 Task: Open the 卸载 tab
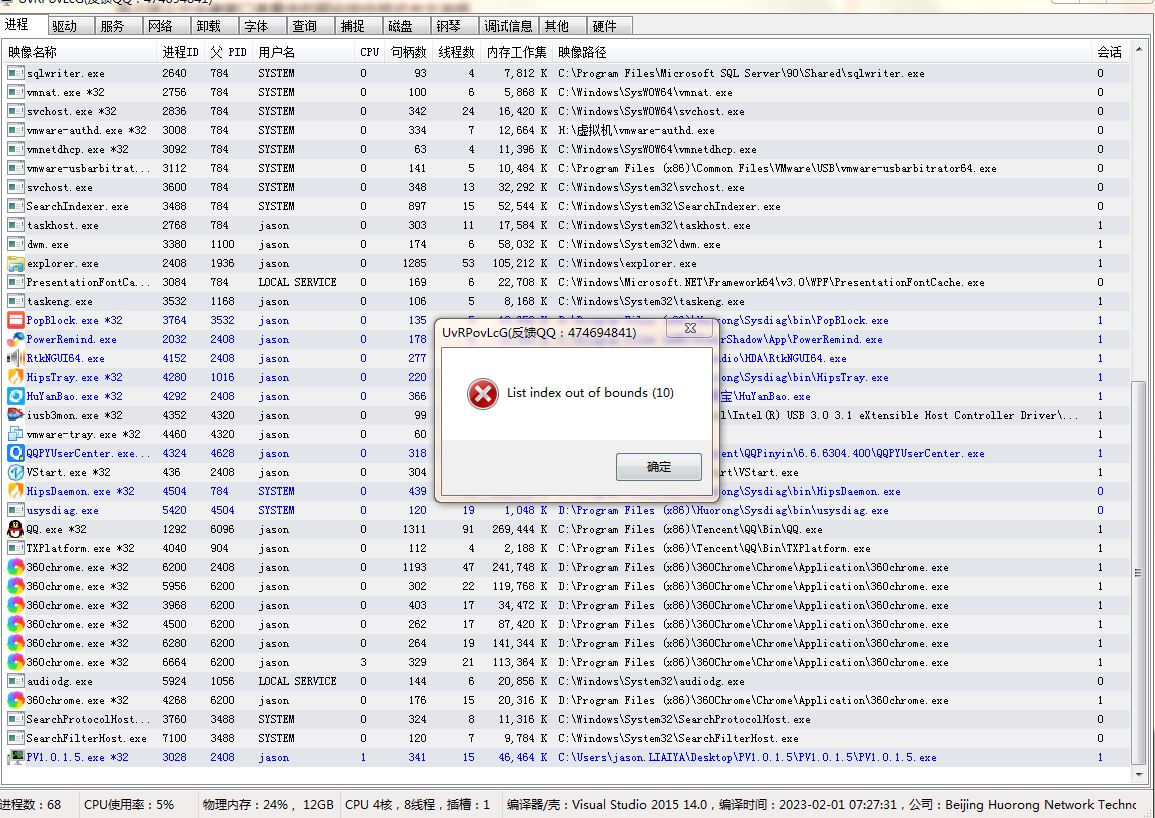214,26
